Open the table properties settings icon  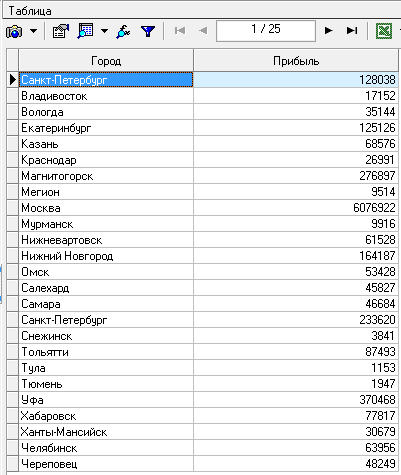point(60,31)
